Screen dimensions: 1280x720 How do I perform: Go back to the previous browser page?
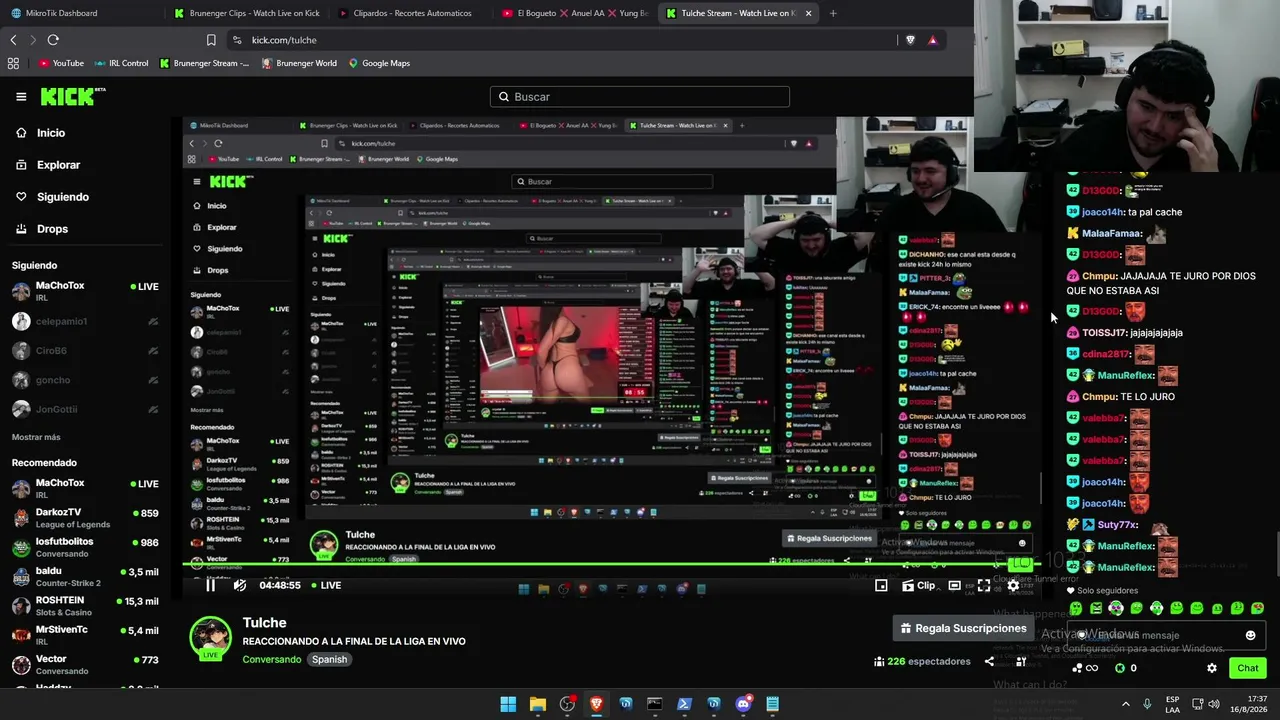(13, 40)
